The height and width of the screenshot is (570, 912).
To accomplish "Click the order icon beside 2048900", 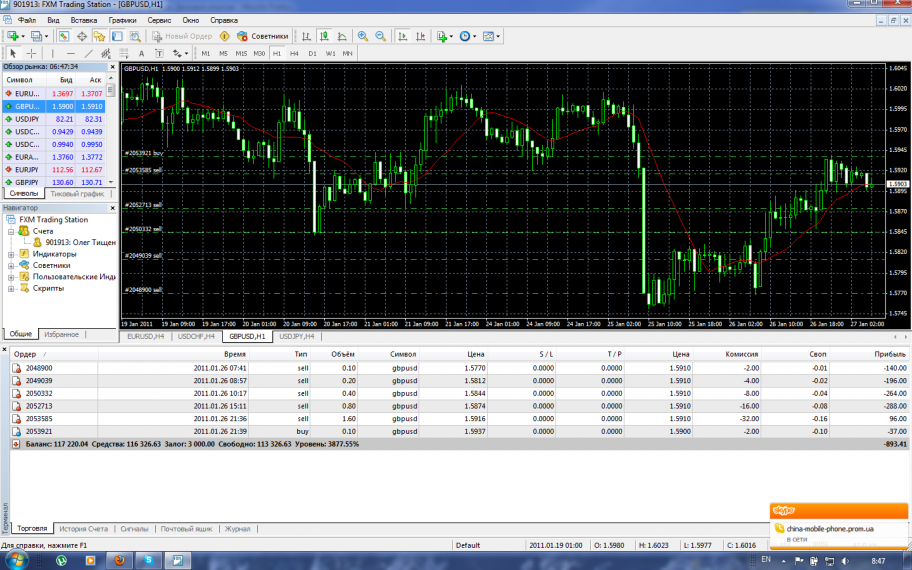I will tap(17, 368).
